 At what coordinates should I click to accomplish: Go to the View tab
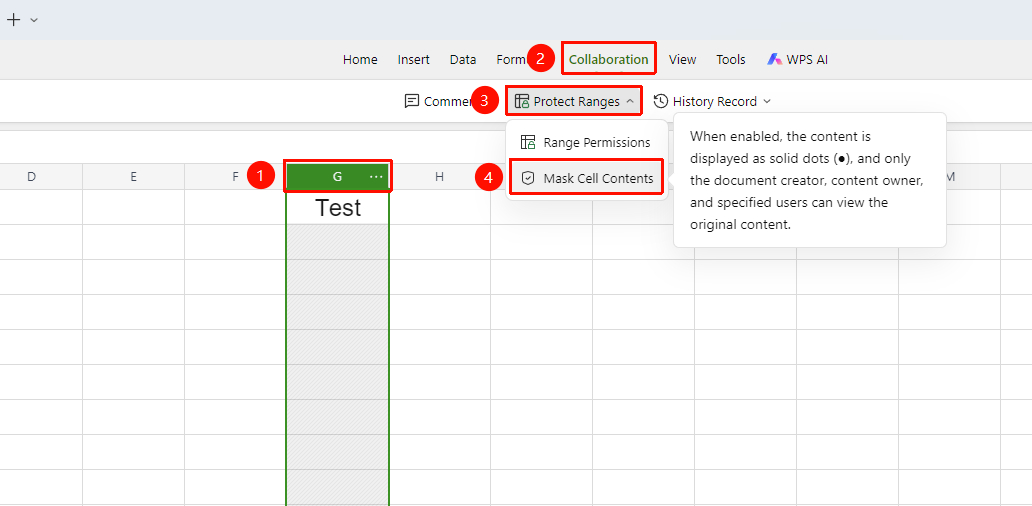pos(683,59)
